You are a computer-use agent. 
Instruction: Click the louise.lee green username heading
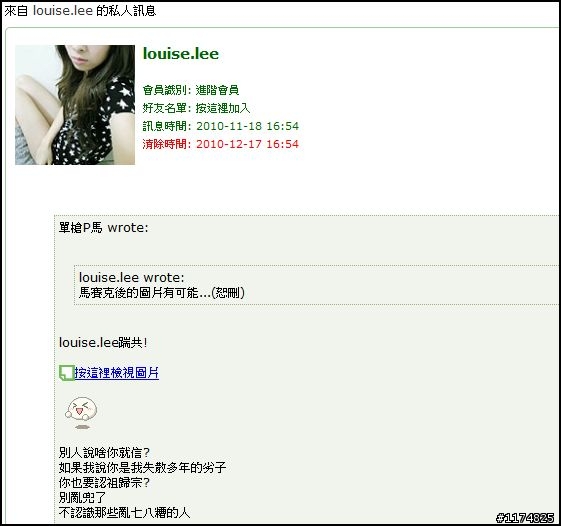181,54
